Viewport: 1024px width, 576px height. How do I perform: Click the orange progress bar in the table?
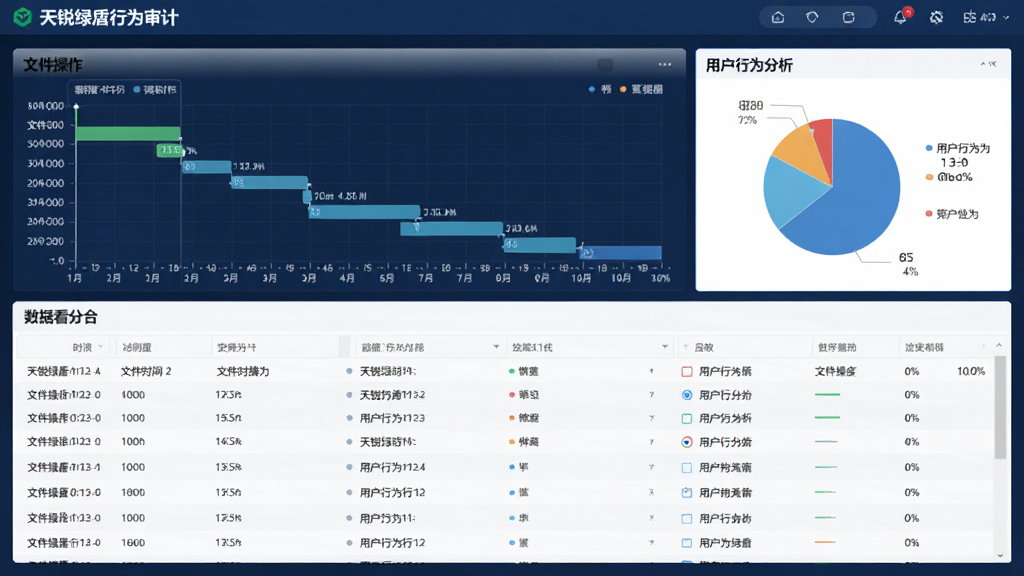(x=825, y=542)
